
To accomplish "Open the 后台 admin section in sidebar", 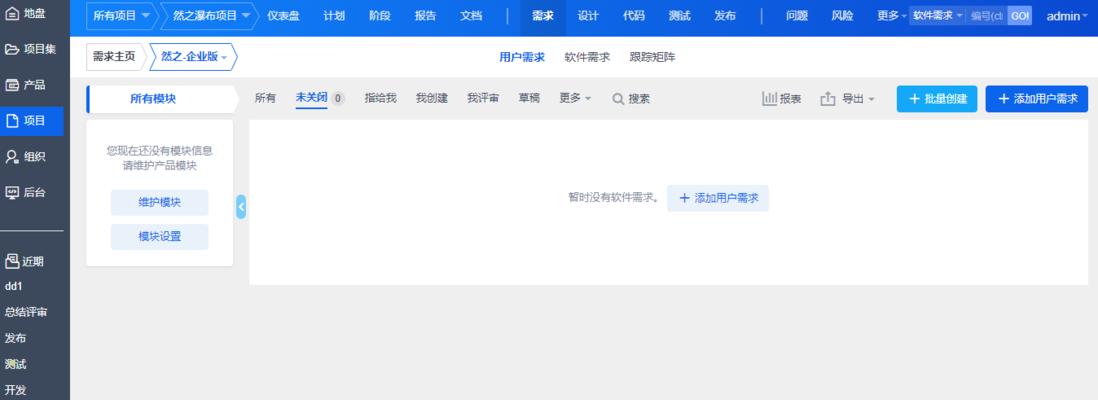I will click(26, 193).
